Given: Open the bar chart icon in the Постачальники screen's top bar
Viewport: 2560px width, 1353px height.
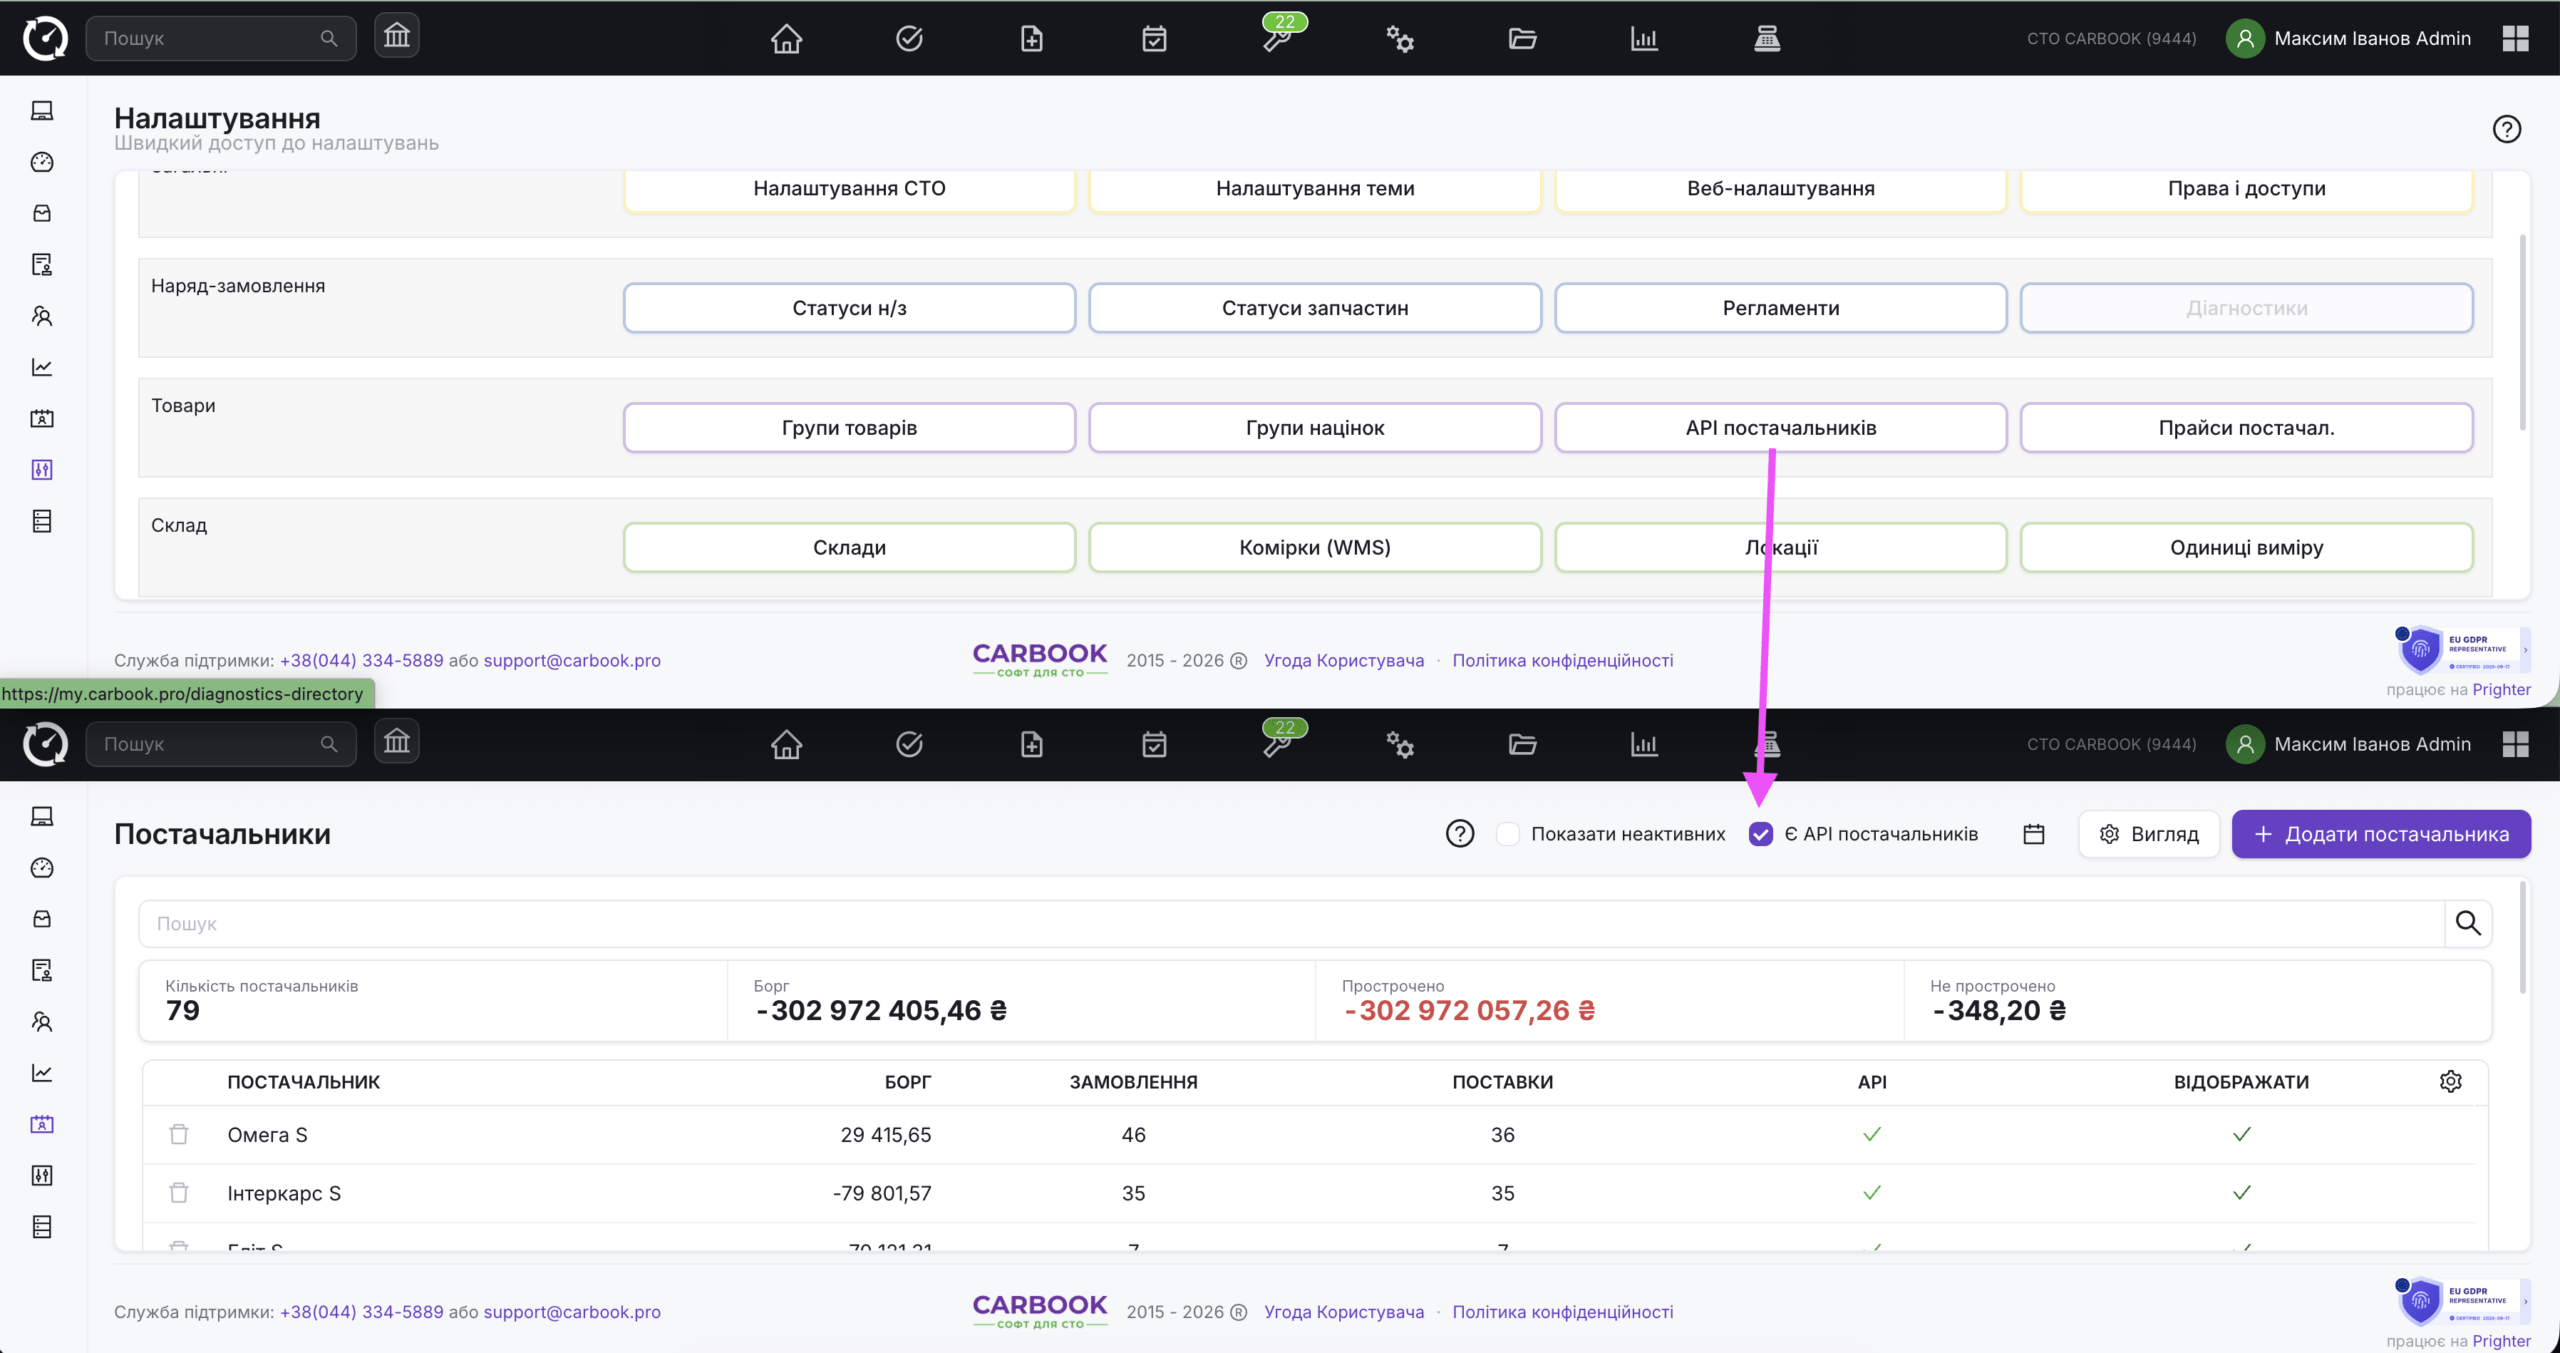Looking at the screenshot, I should 1644,744.
